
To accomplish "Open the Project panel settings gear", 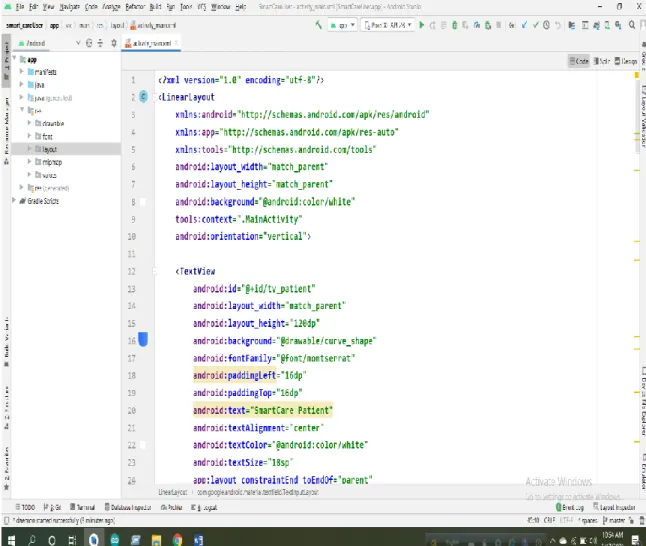I will [114, 43].
